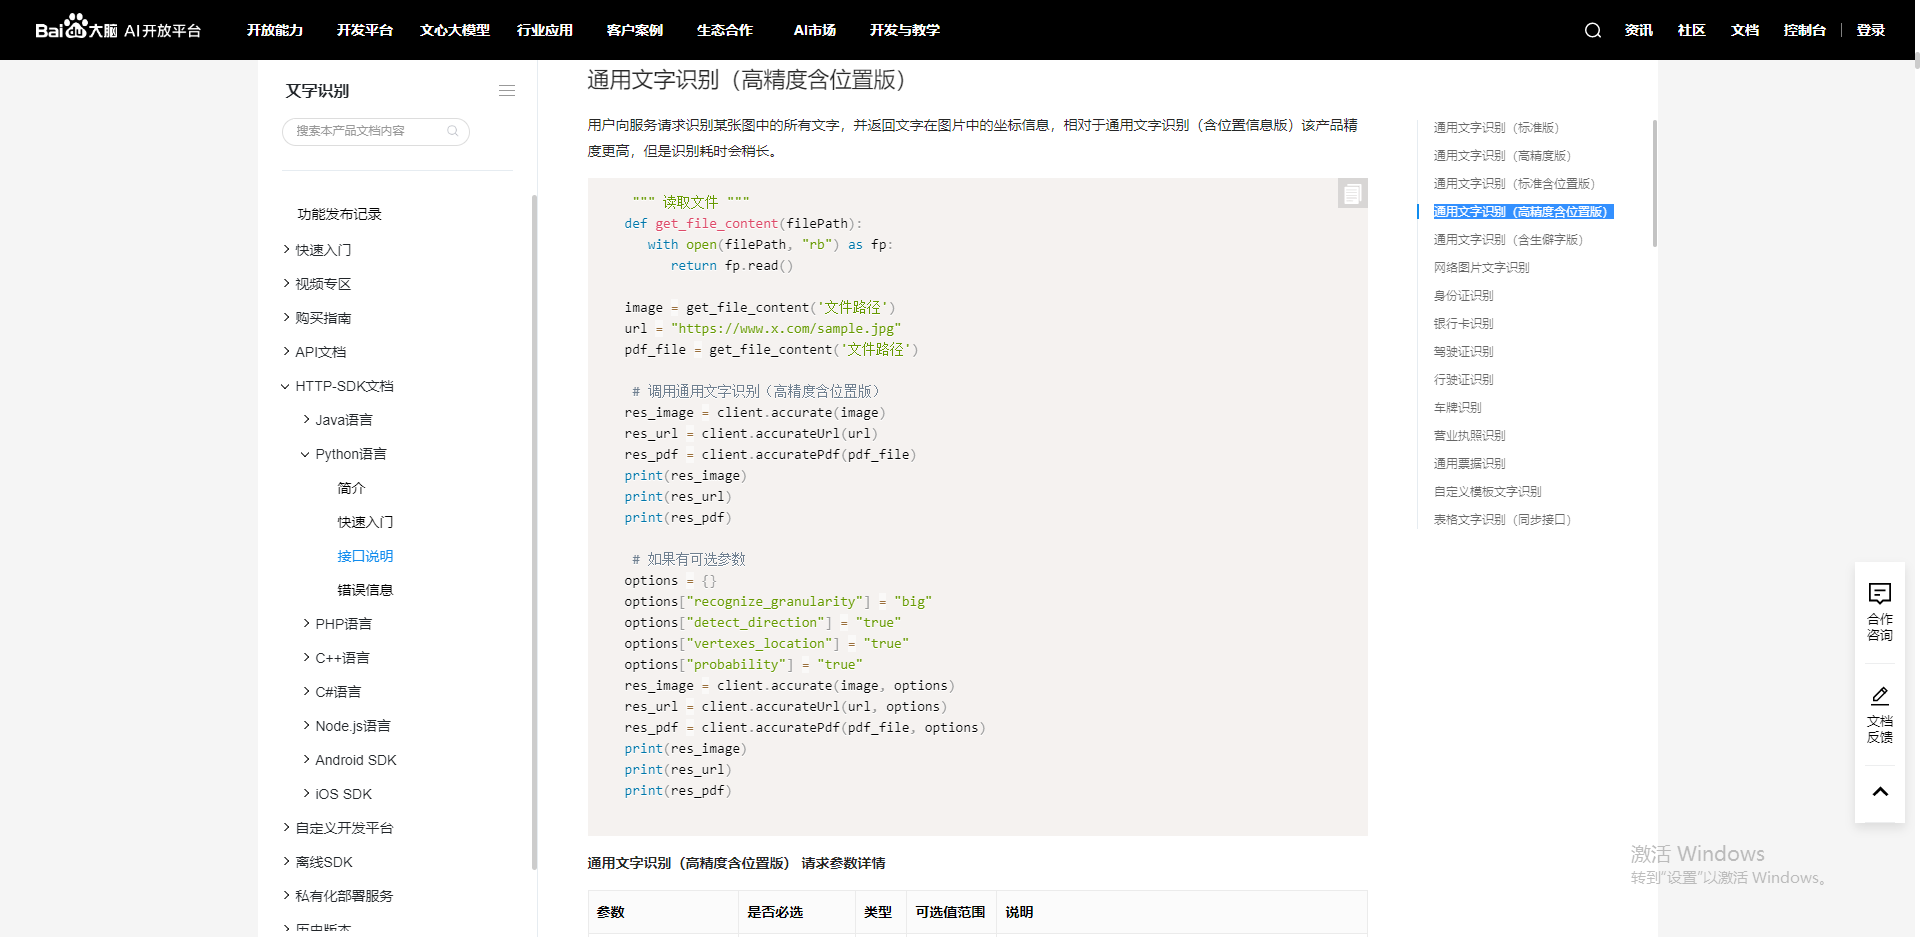
Task: Open the AI市场 menu
Action: 814,30
